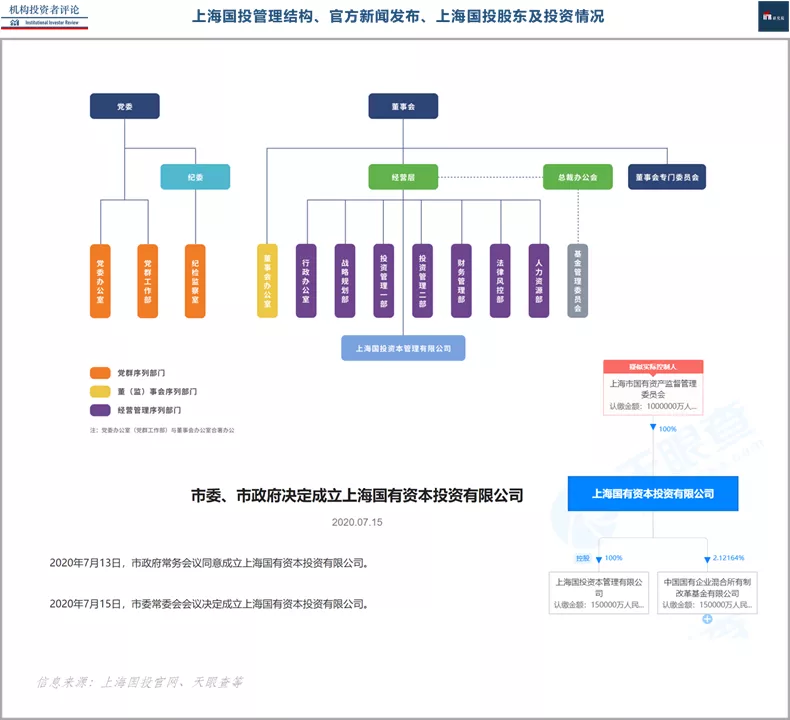Click the blue 上海国有资本投资有限公司 box

pos(653,493)
